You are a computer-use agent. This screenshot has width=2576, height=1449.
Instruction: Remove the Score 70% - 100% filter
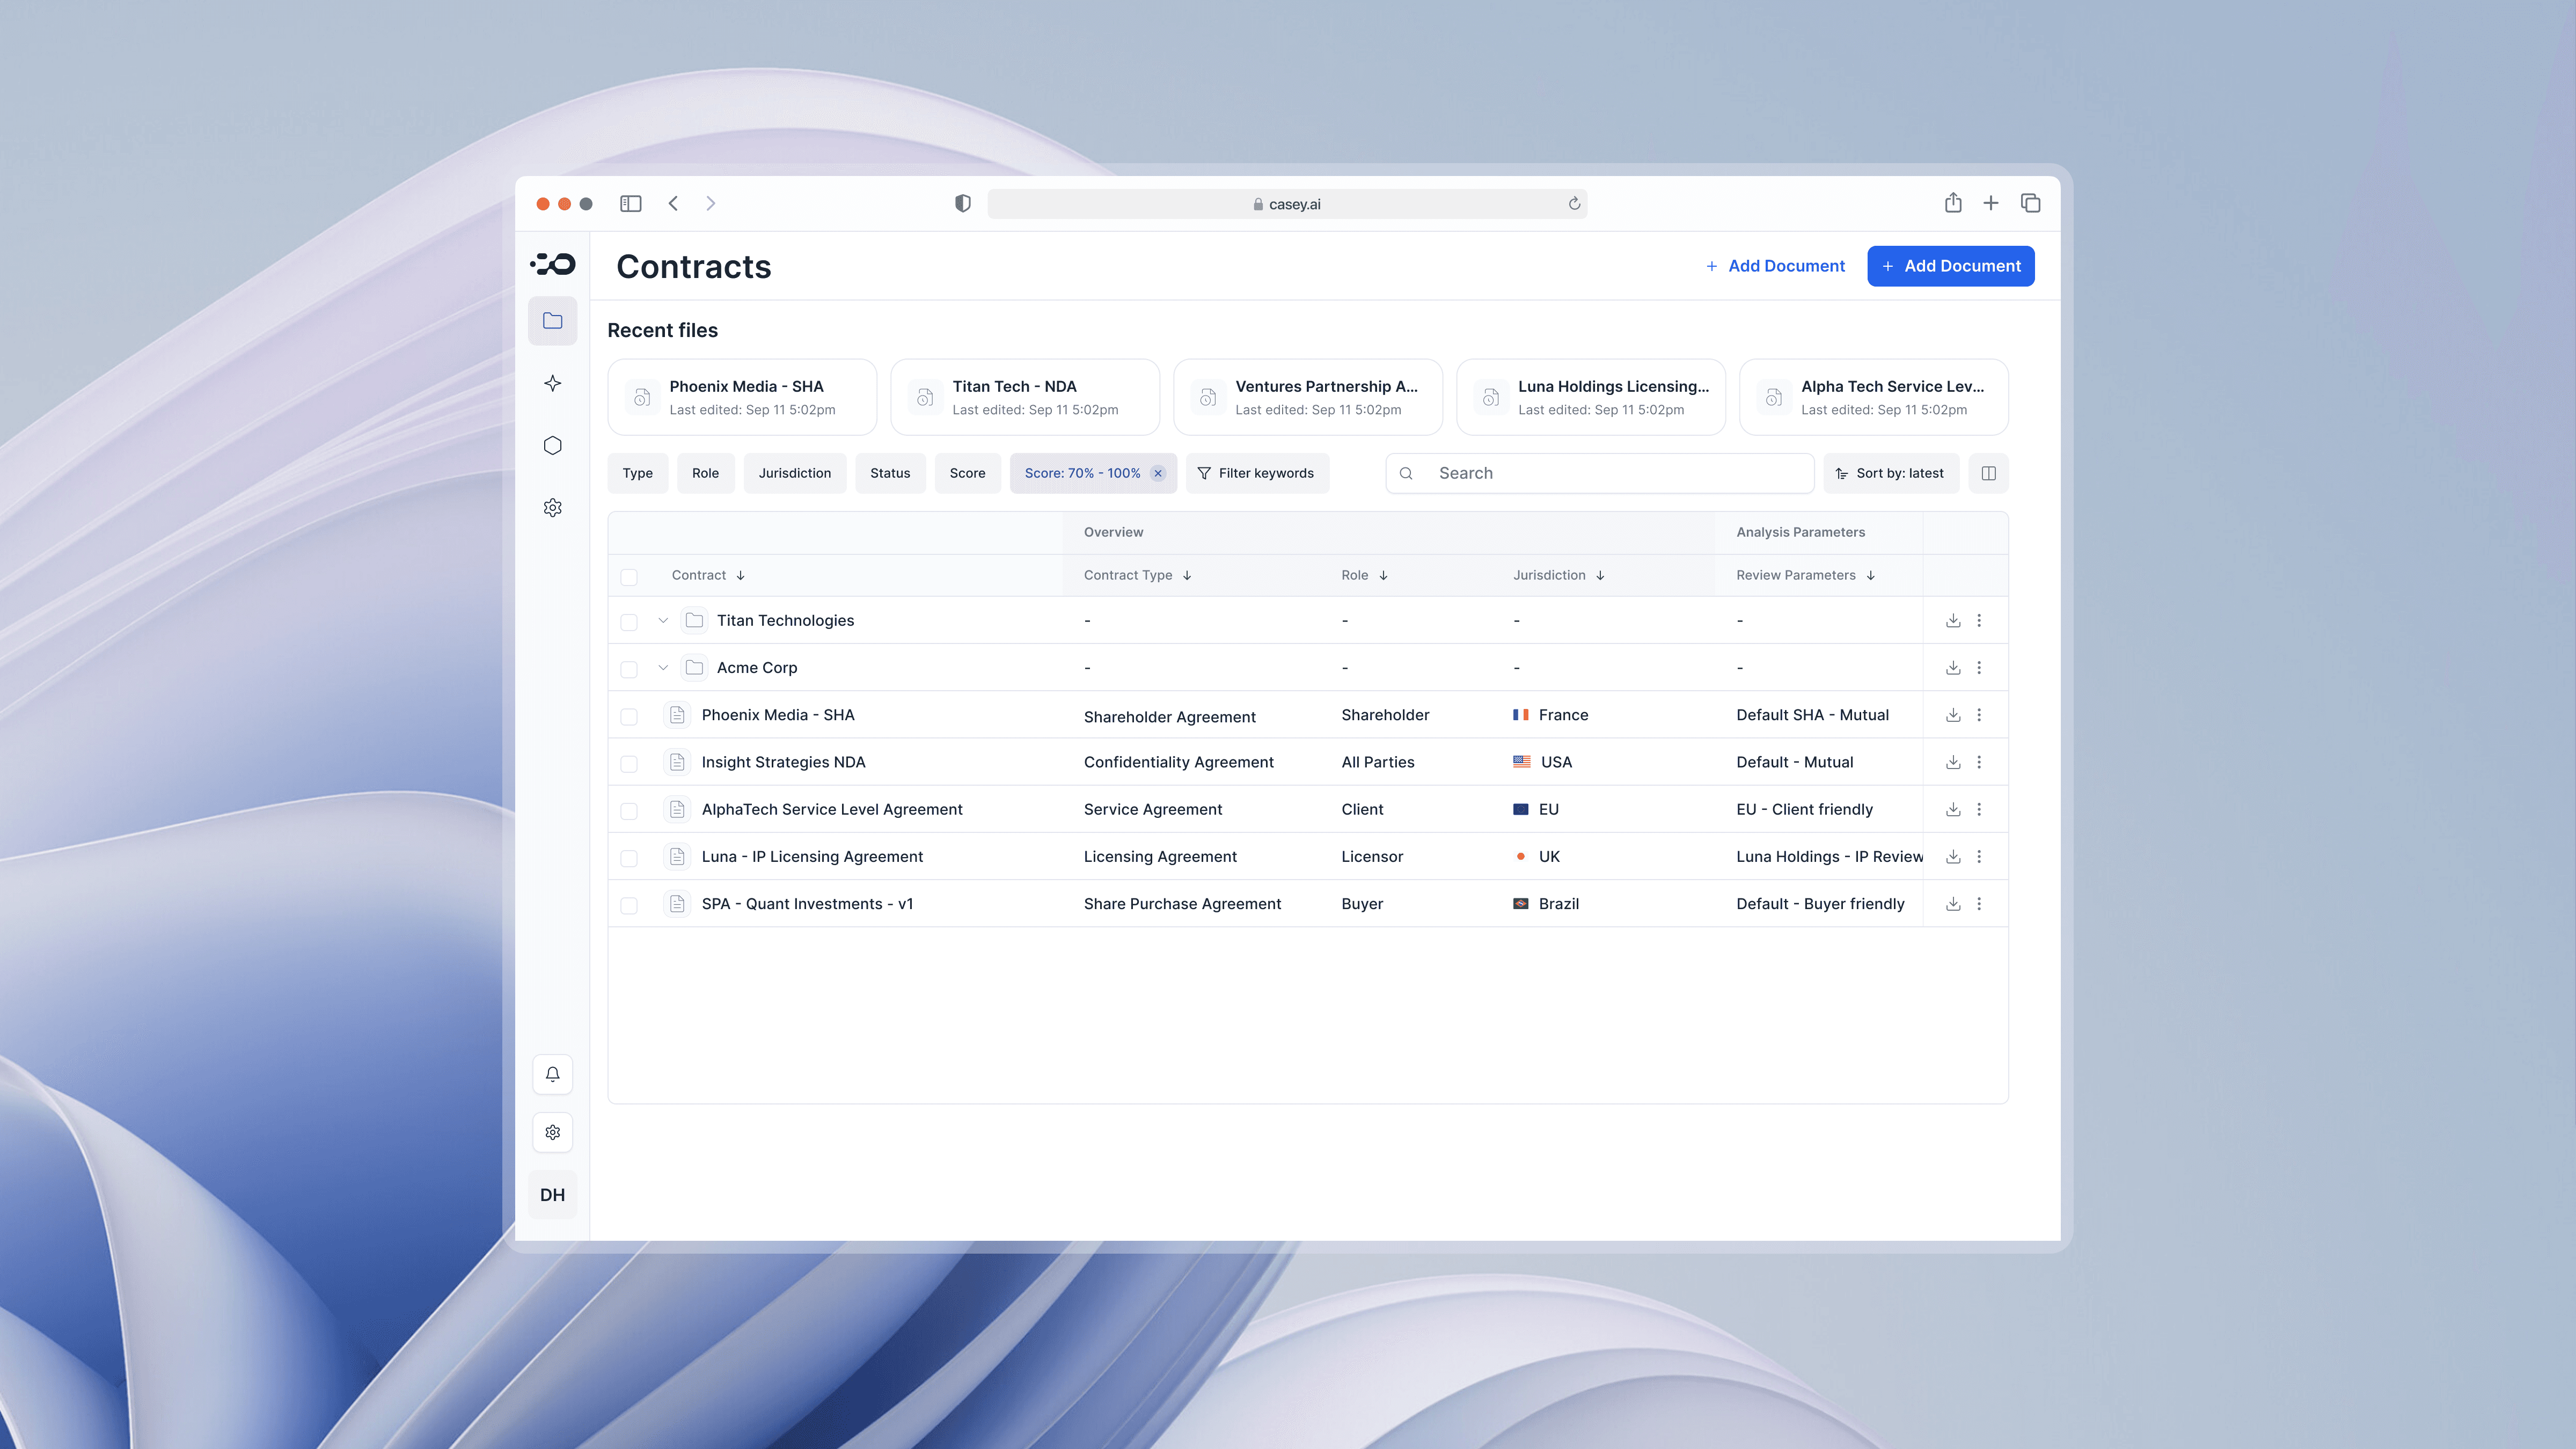point(1158,473)
